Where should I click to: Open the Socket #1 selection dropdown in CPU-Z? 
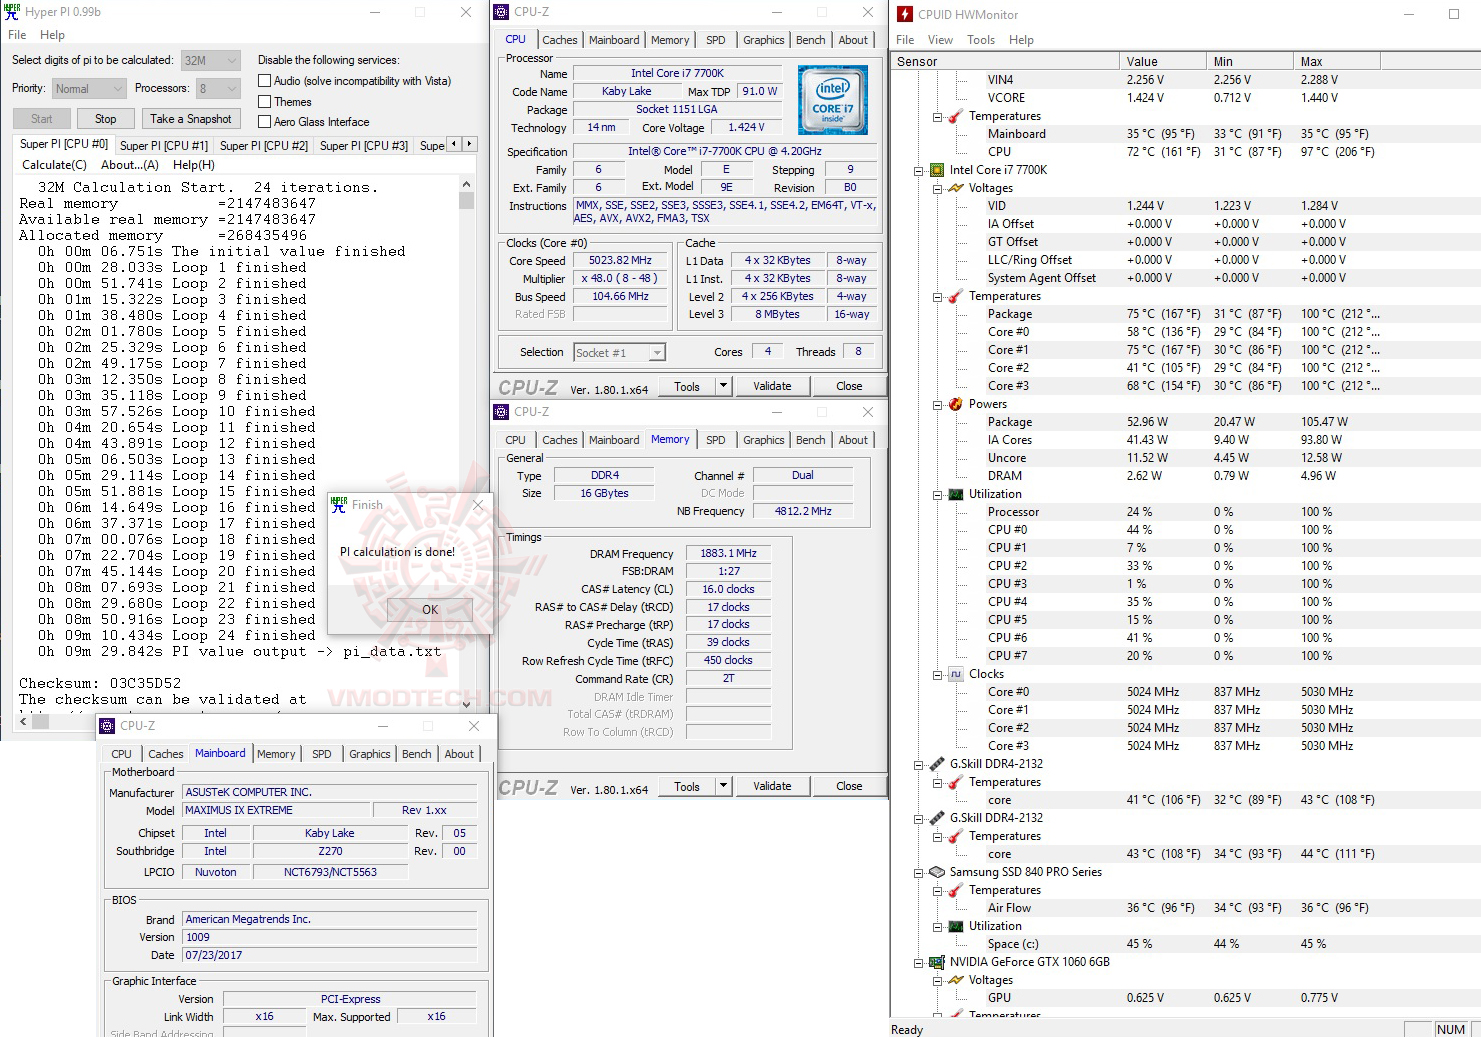(619, 352)
